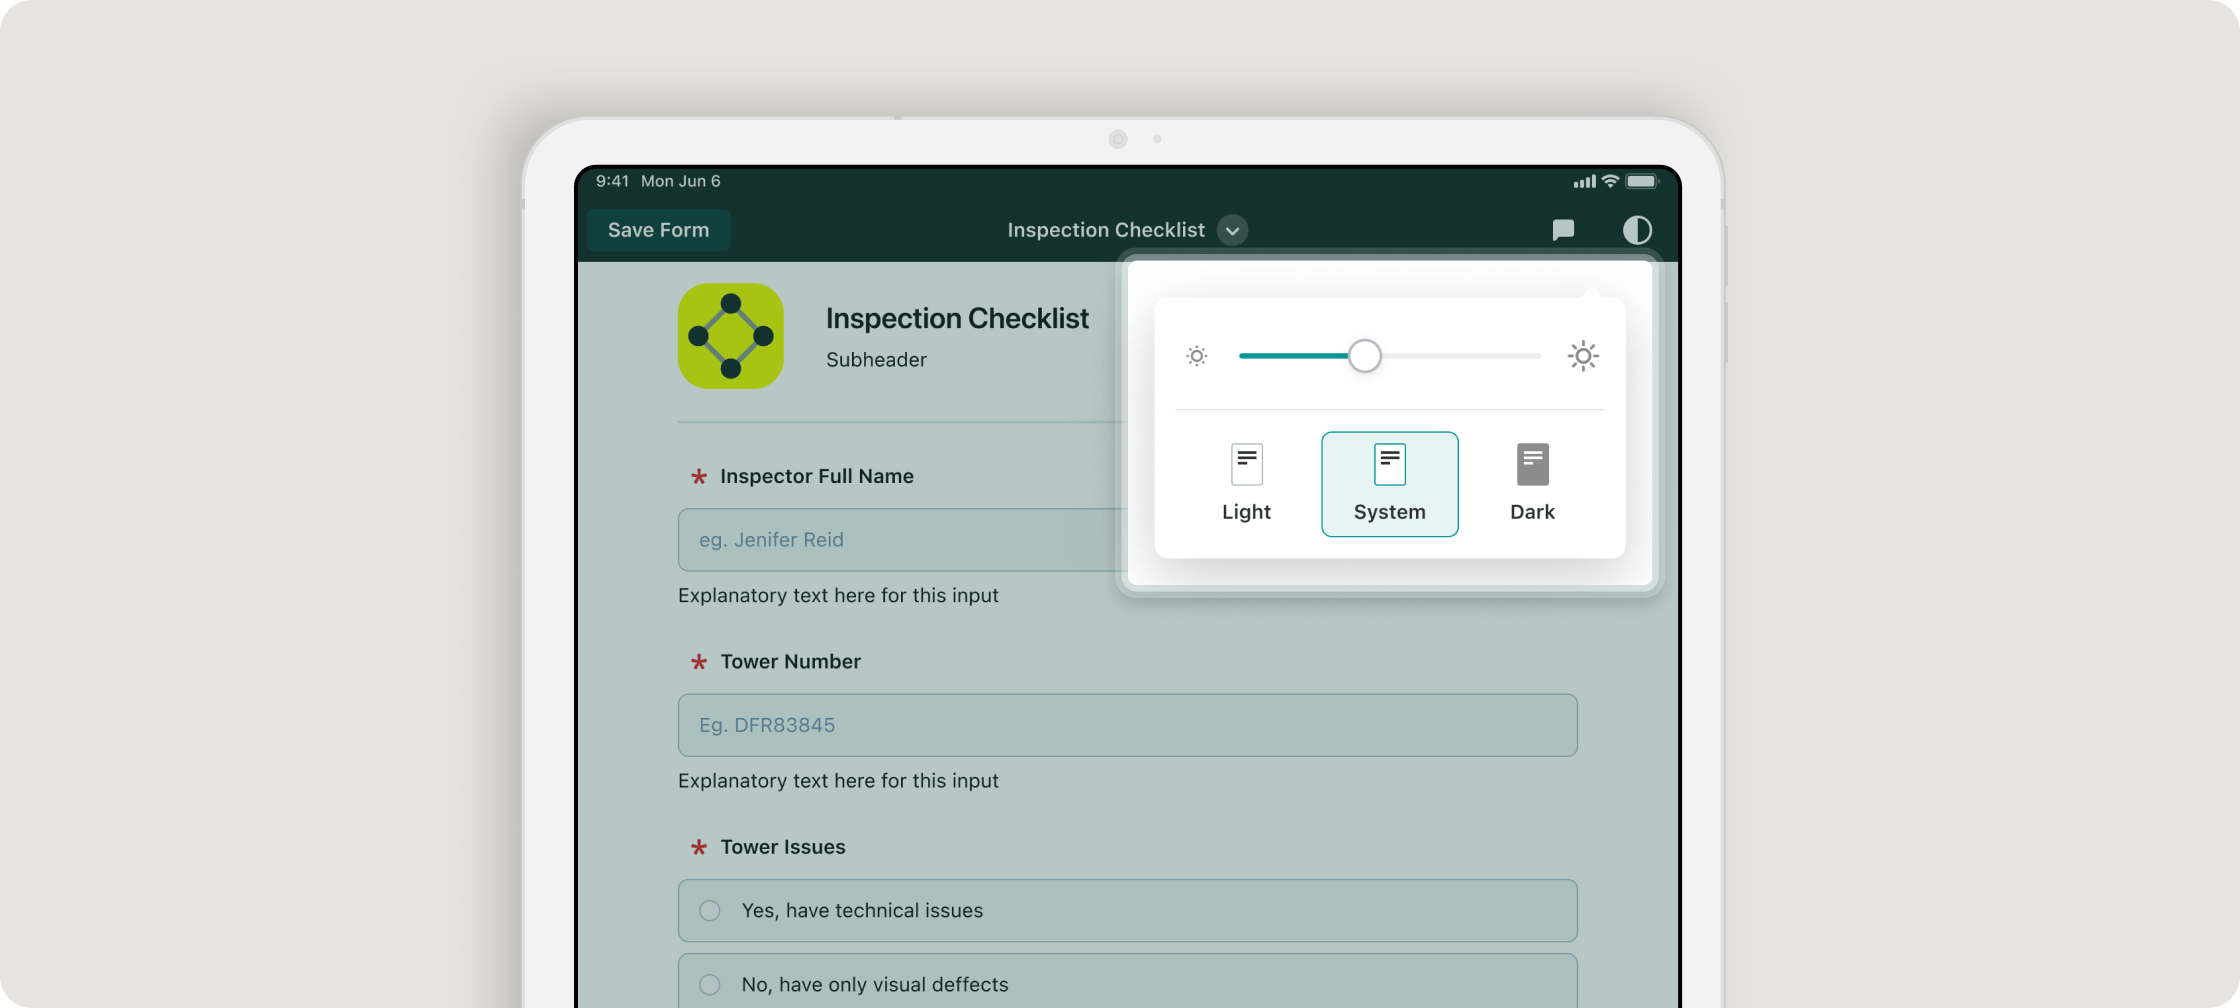The width and height of the screenshot is (2240, 1008).
Task: Tap the Wi-Fi icon in status bar
Action: click(x=1610, y=181)
